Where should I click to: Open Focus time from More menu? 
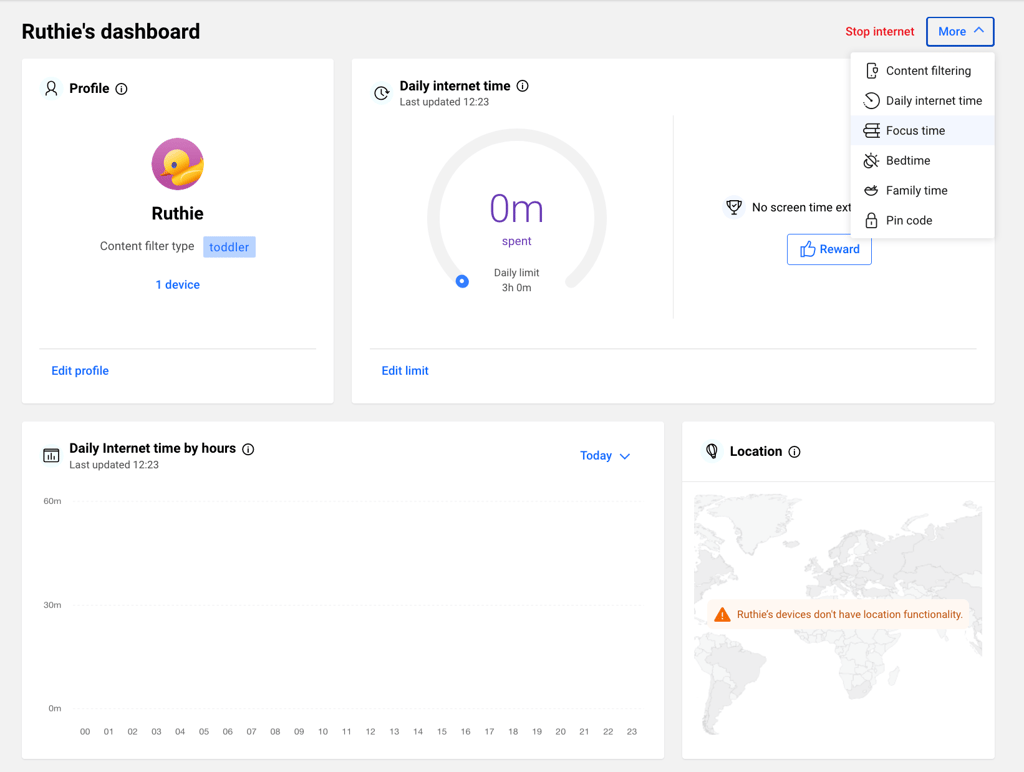[x=922, y=131]
